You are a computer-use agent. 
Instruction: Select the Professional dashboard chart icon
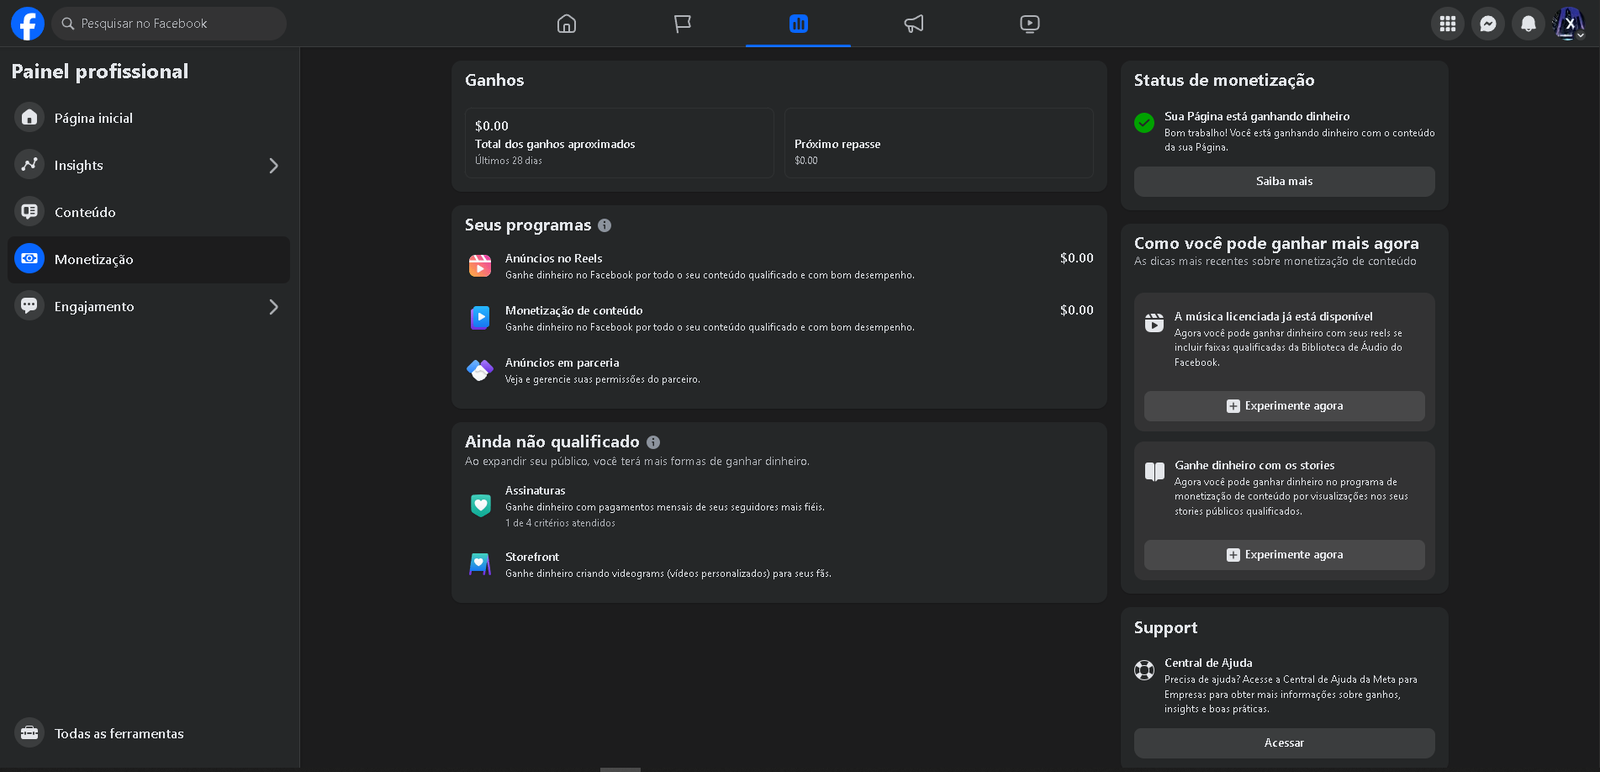coord(798,23)
